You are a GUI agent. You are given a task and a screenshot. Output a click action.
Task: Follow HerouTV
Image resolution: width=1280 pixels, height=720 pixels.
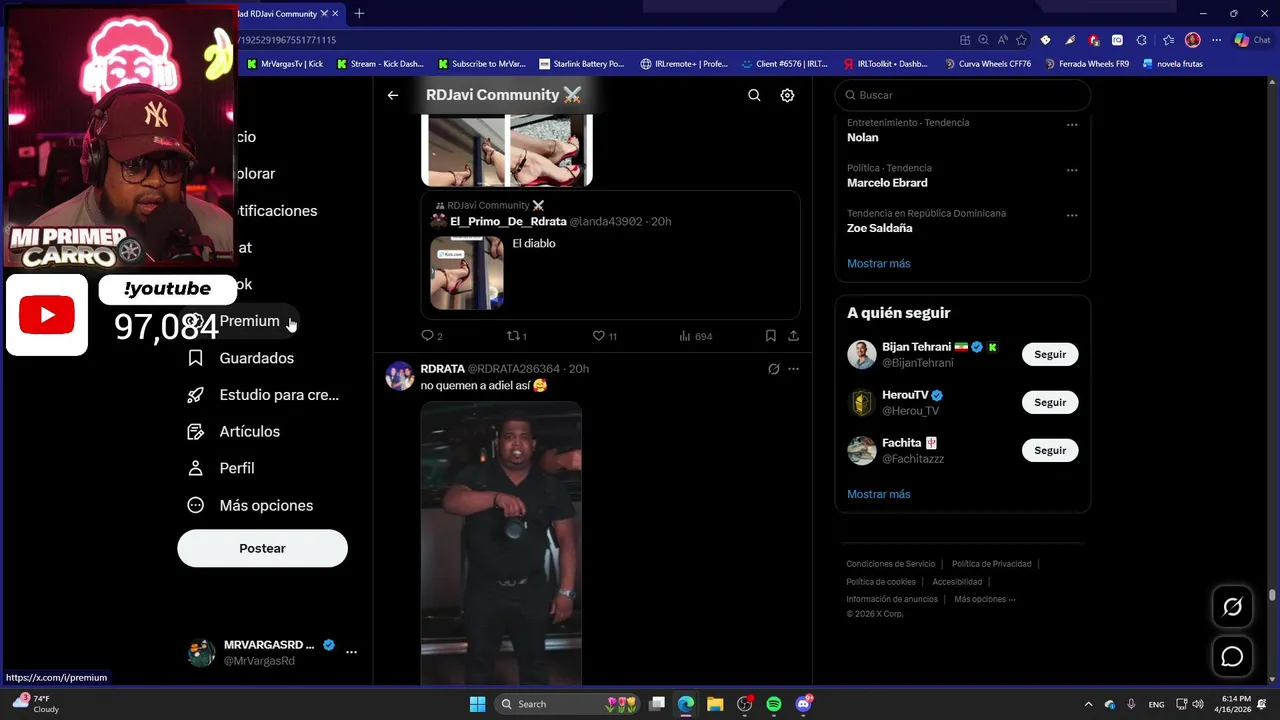click(x=1050, y=402)
